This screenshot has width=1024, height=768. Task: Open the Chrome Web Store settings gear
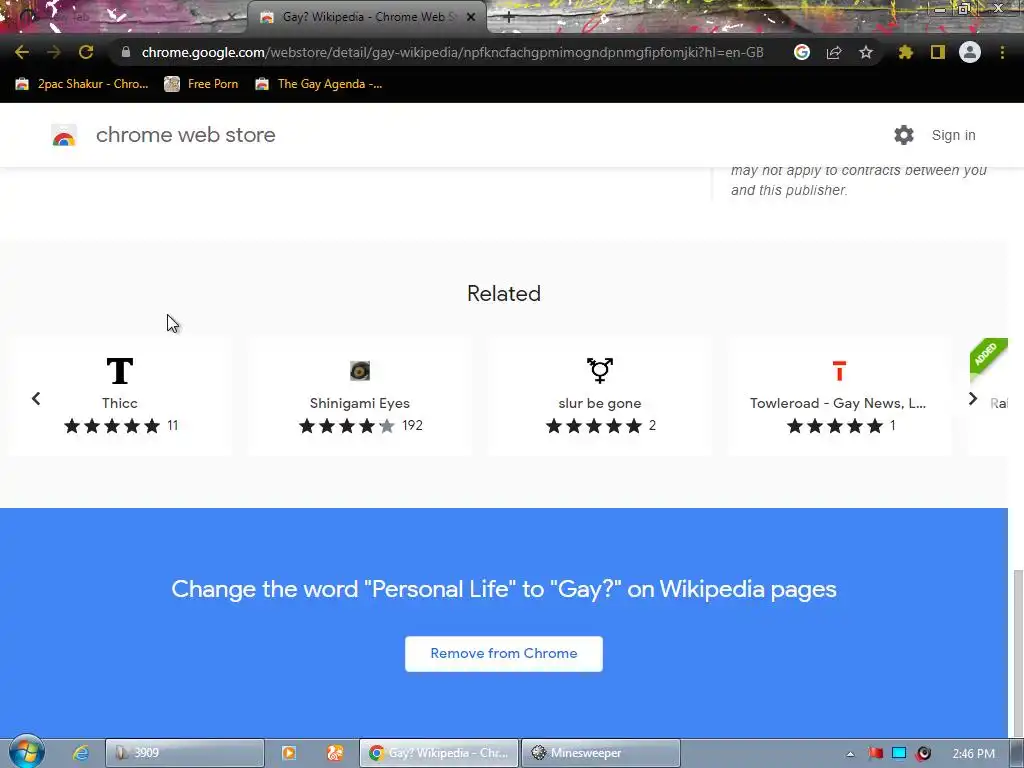click(904, 135)
